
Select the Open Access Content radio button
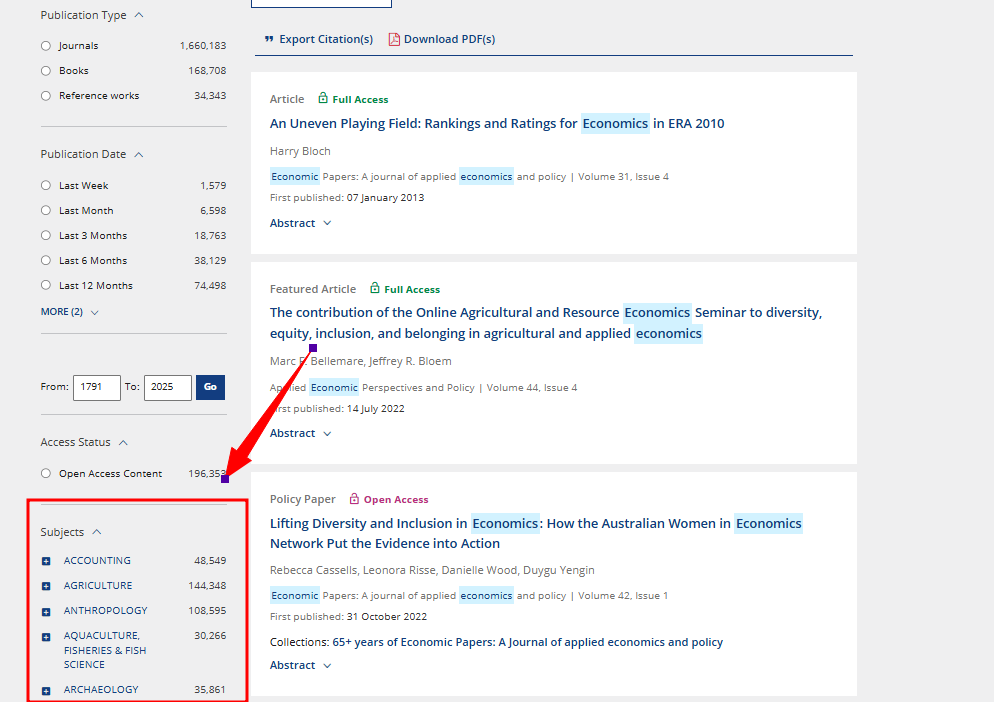pyautogui.click(x=46, y=474)
